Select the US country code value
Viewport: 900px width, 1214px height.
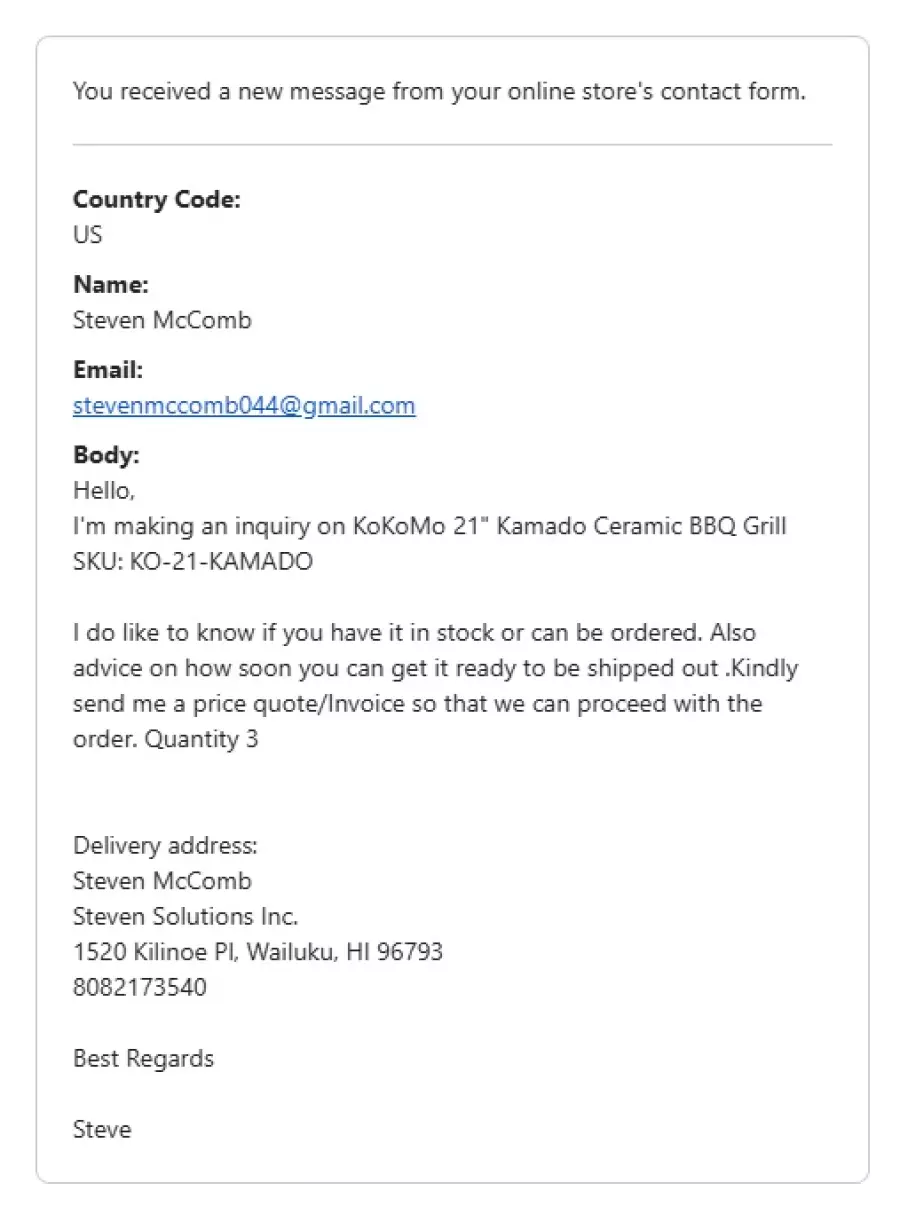[88, 235]
